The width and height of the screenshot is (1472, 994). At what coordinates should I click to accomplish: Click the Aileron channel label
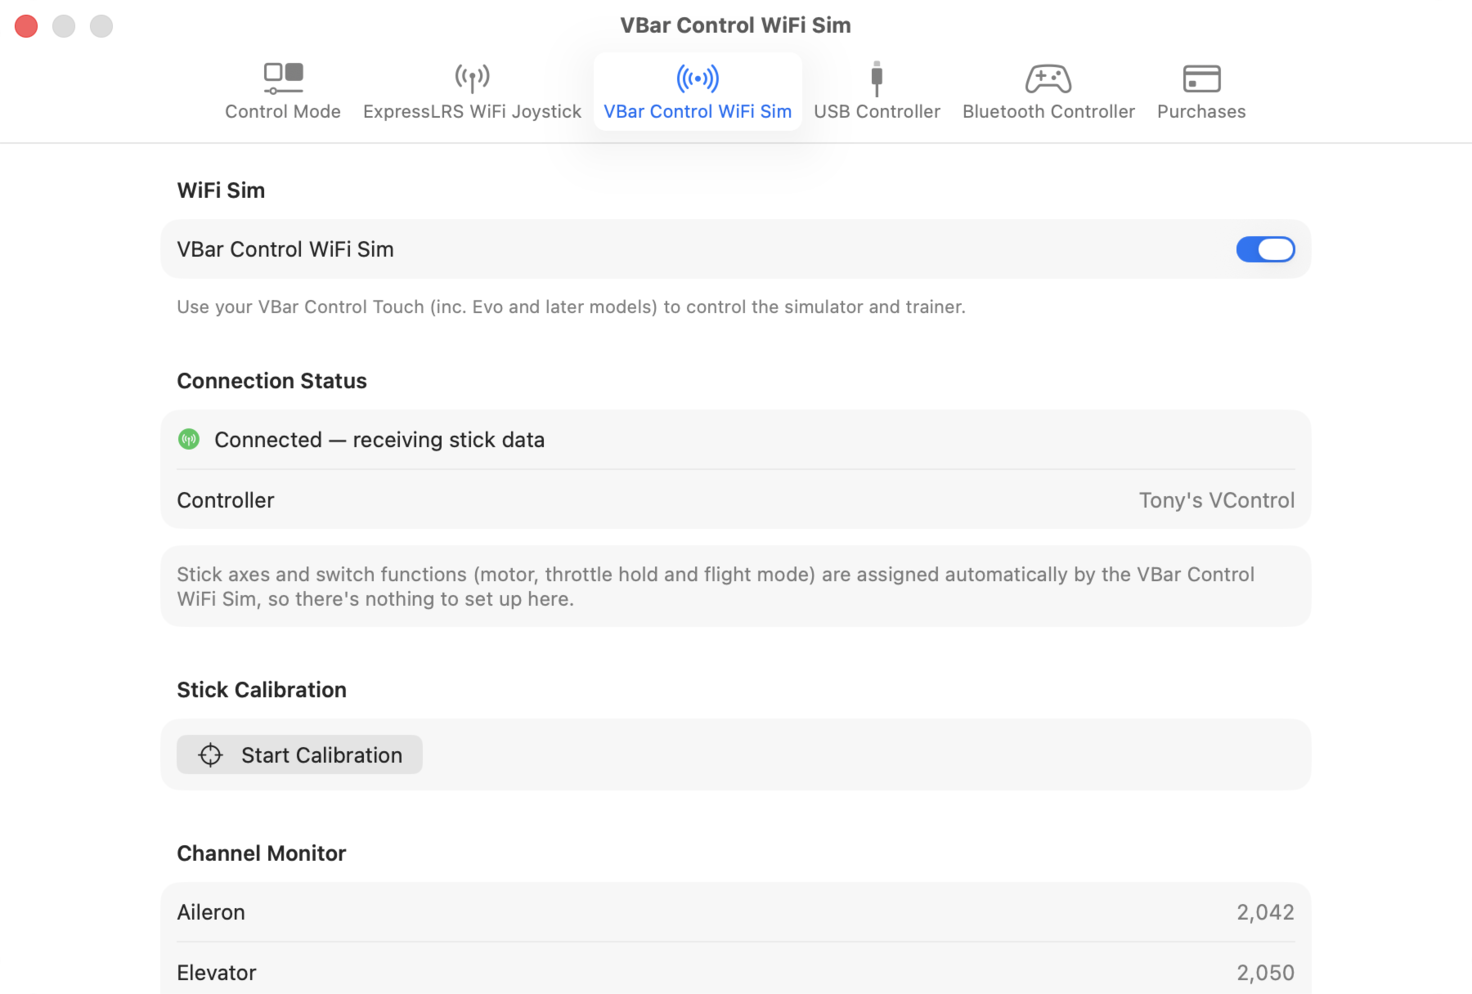[211, 912]
